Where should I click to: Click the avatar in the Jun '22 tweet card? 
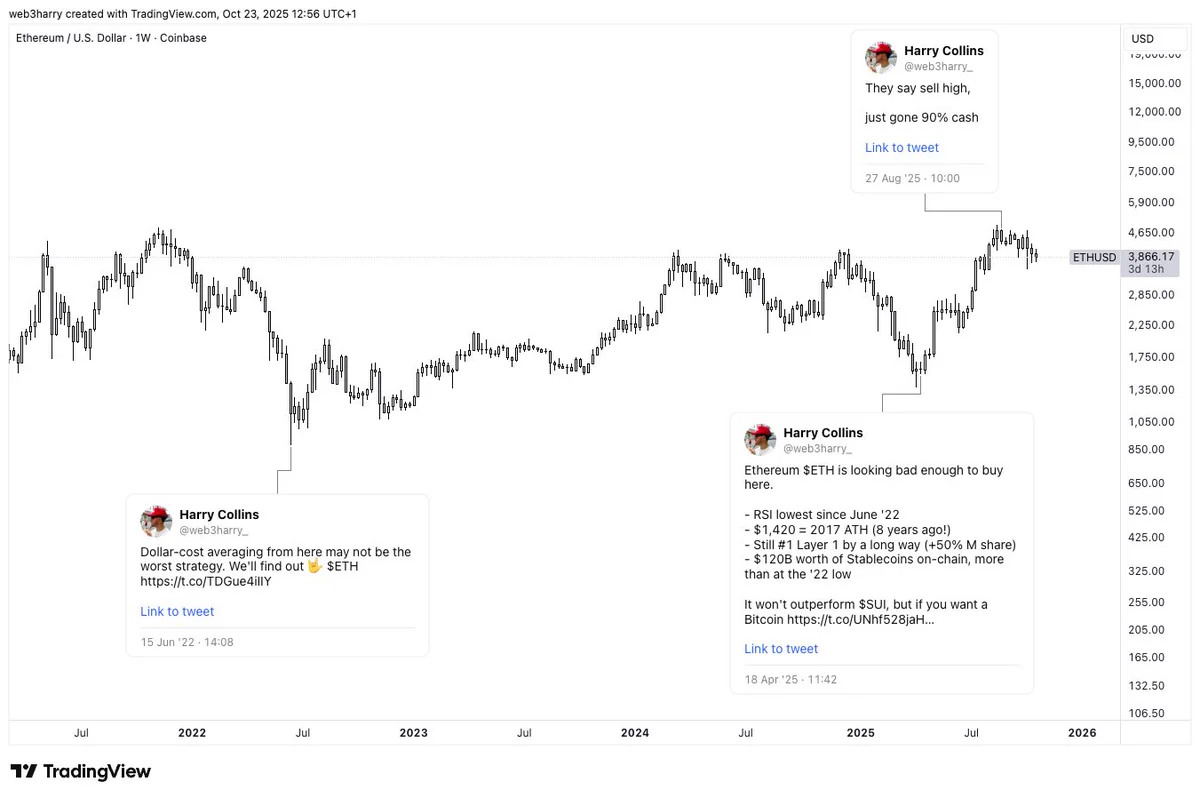(x=156, y=521)
